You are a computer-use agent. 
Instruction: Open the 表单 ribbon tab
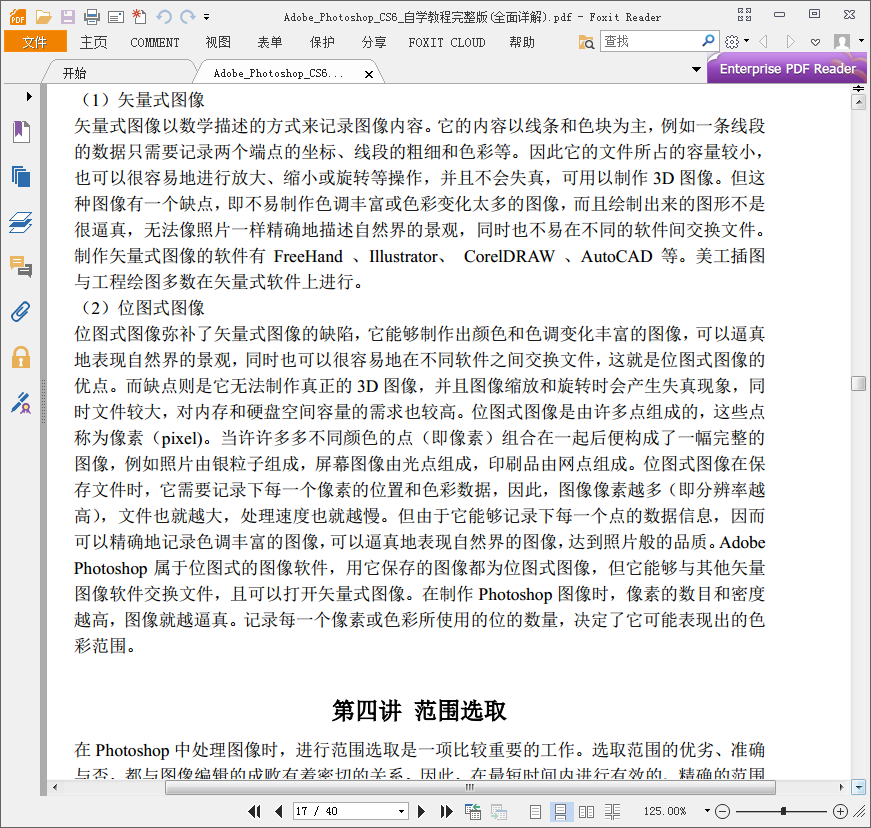click(x=270, y=42)
